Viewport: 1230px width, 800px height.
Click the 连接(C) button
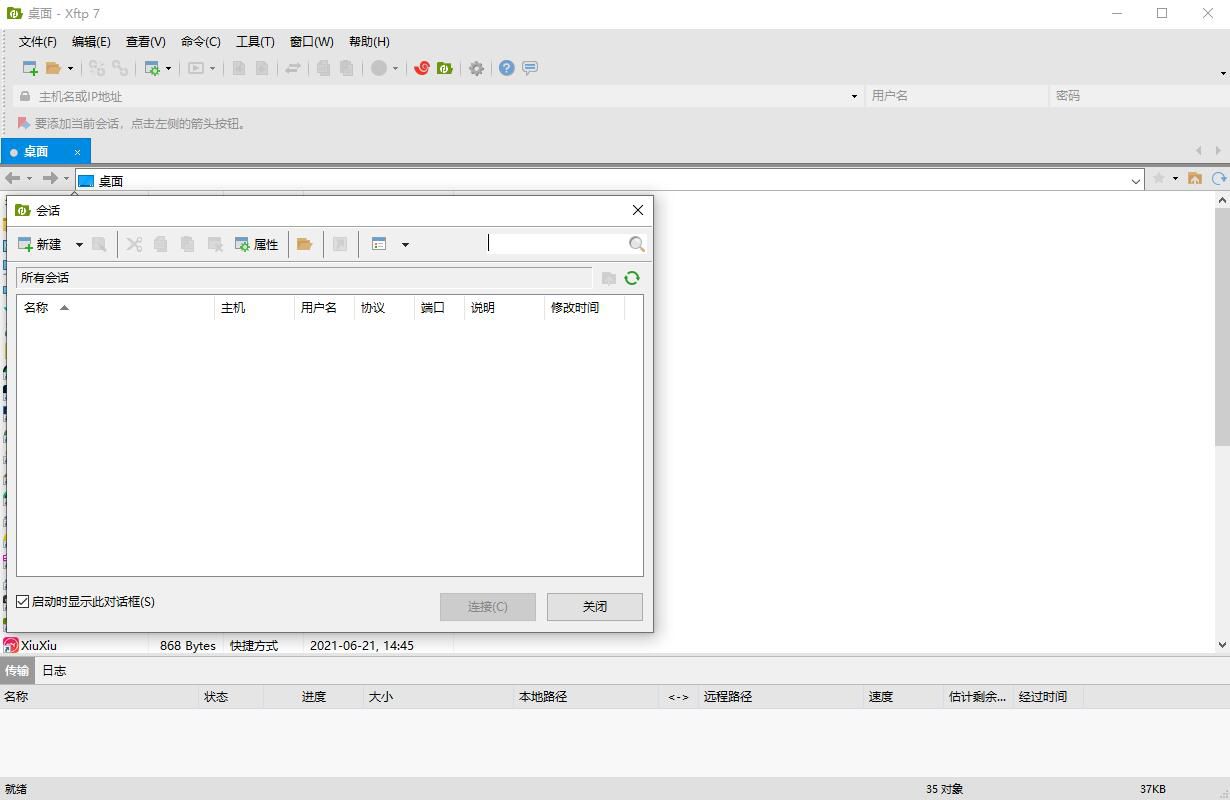click(x=488, y=606)
